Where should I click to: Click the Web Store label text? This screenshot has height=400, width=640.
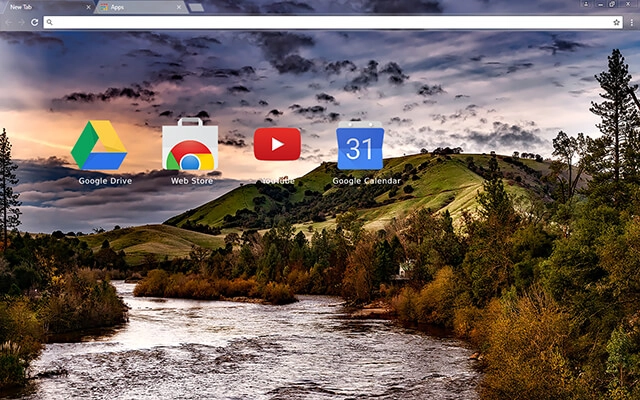(x=192, y=181)
